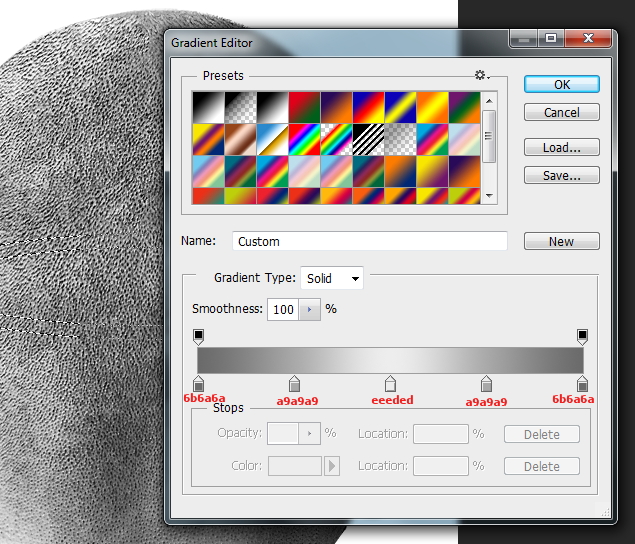This screenshot has height=544, width=635.
Task: Select the black-to-white gradient preset
Action: 208,107
